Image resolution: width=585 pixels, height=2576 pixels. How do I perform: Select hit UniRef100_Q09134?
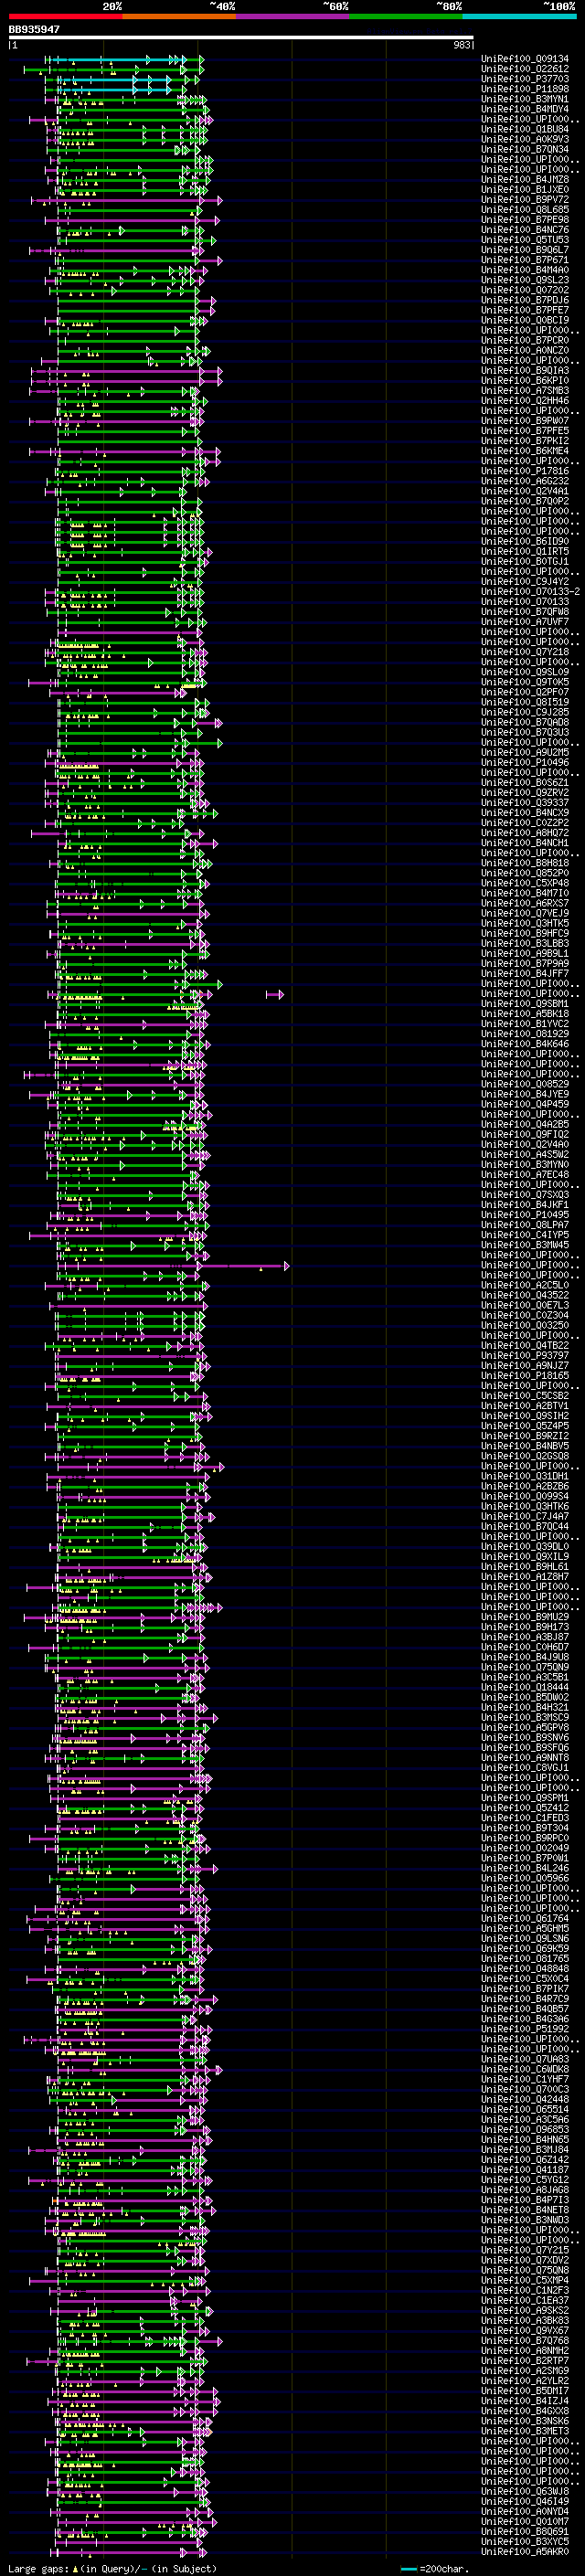525,59
